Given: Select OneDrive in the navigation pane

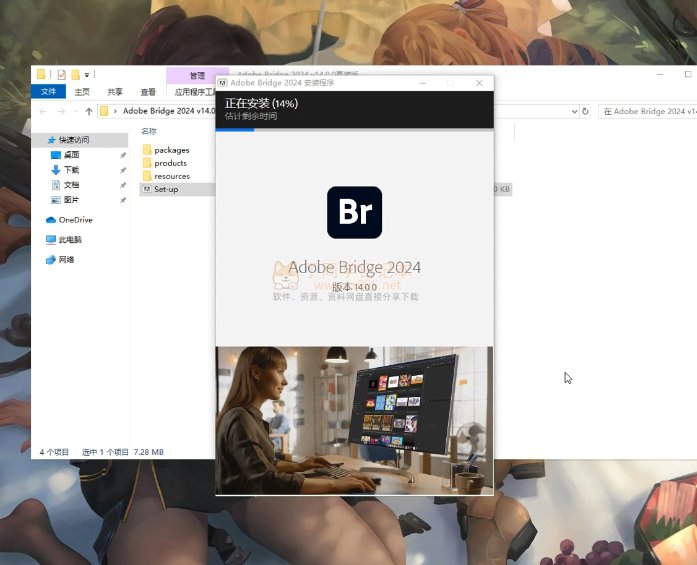Looking at the screenshot, I should (76, 220).
